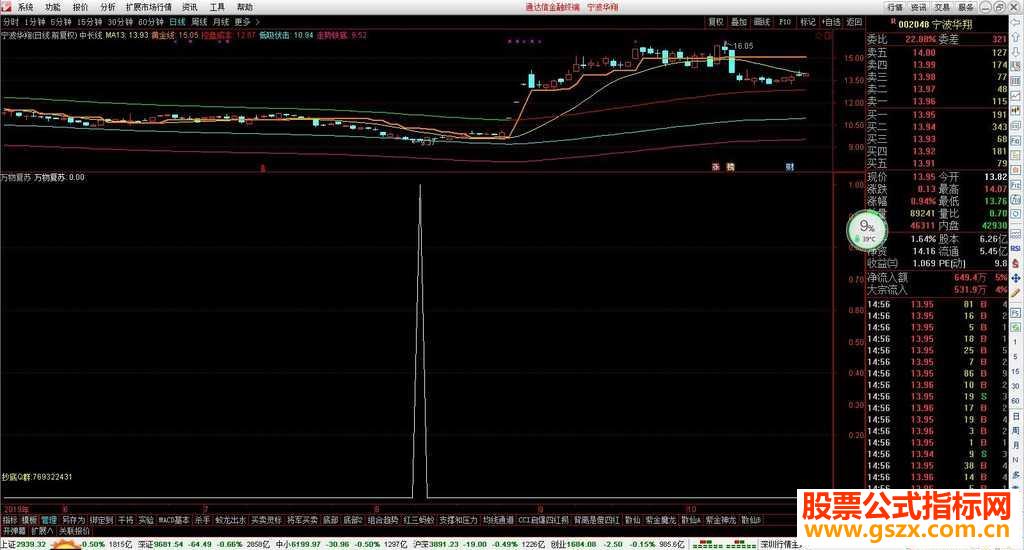Open the 行情 top-right tab
The width and height of the screenshot is (1024, 550).
coord(895,7)
